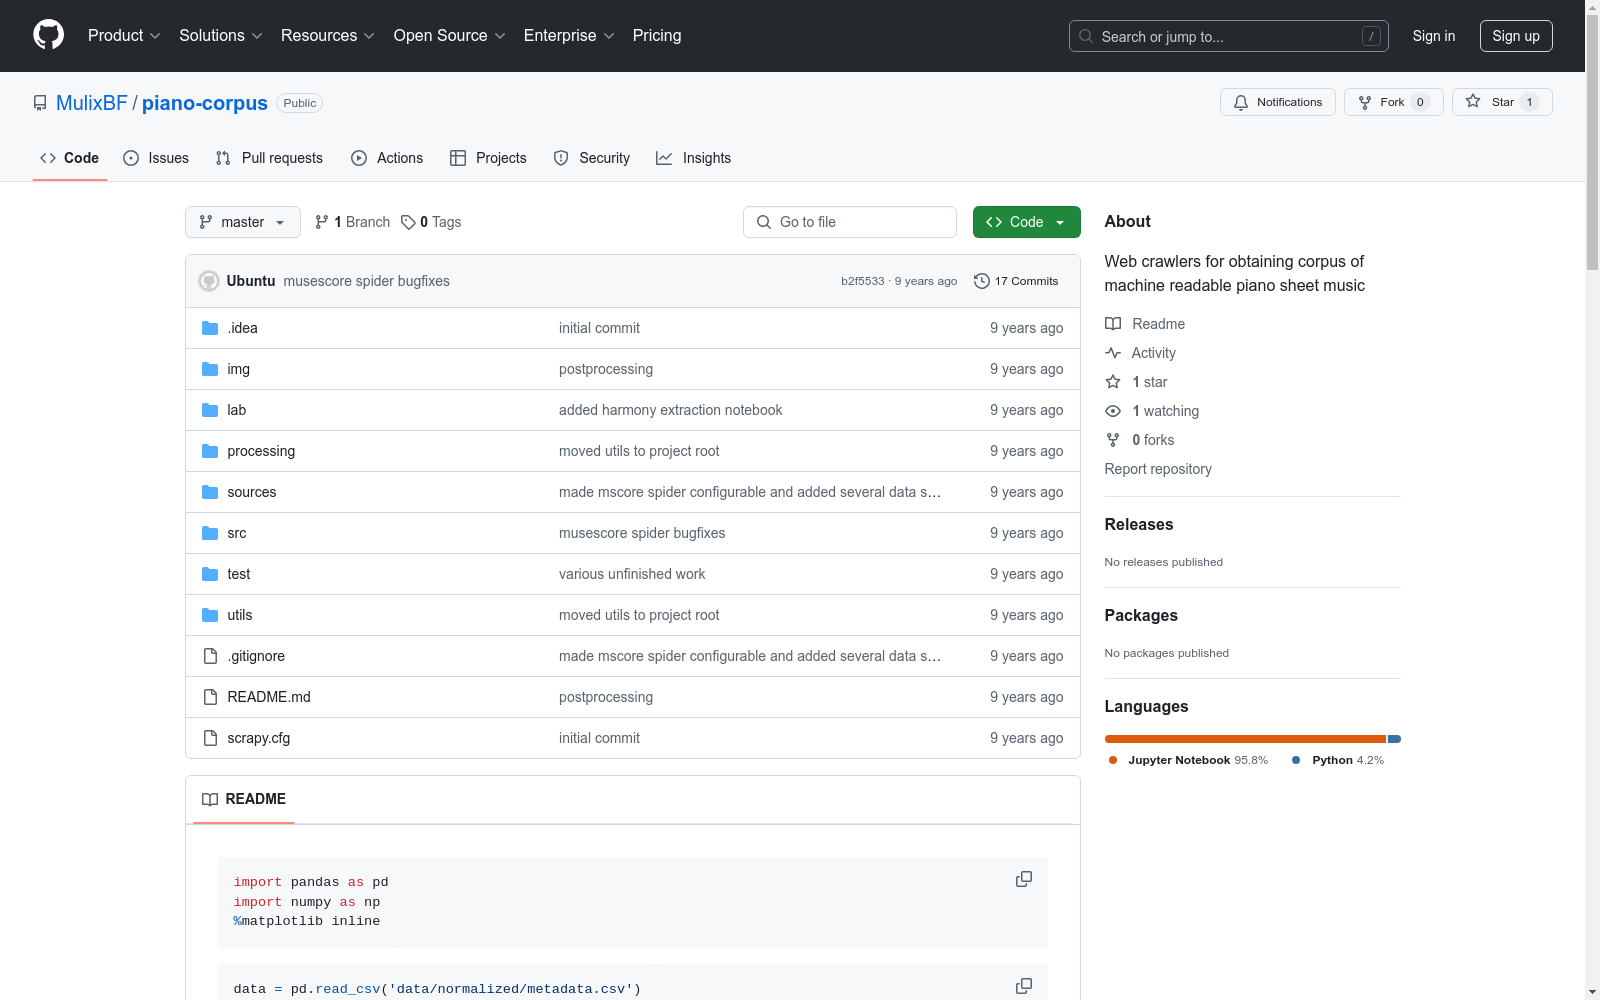
Task: Click the Go to file input
Action: click(x=850, y=222)
